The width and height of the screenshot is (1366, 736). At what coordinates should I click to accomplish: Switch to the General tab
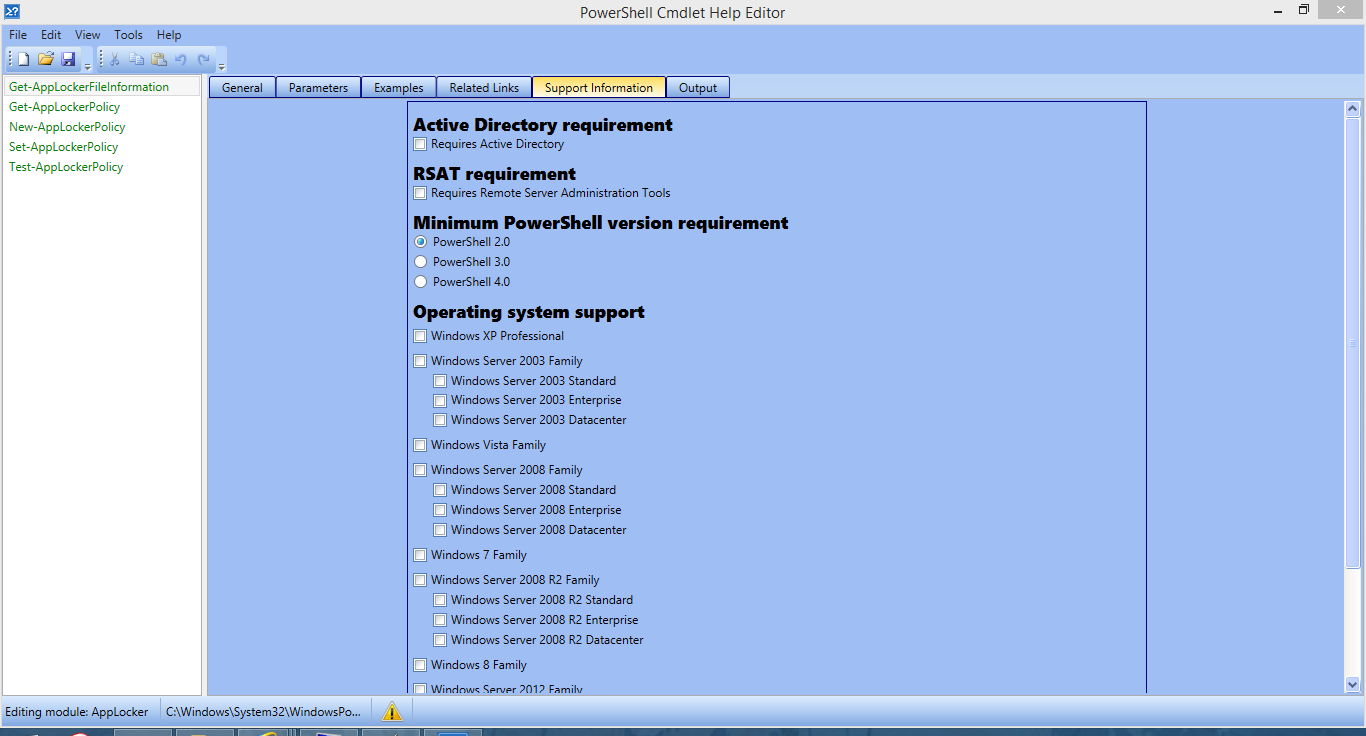(x=242, y=87)
